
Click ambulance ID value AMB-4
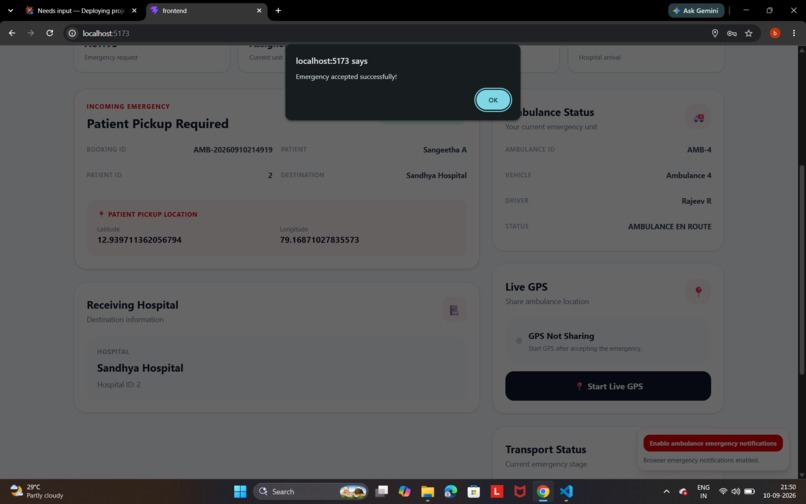699,150
